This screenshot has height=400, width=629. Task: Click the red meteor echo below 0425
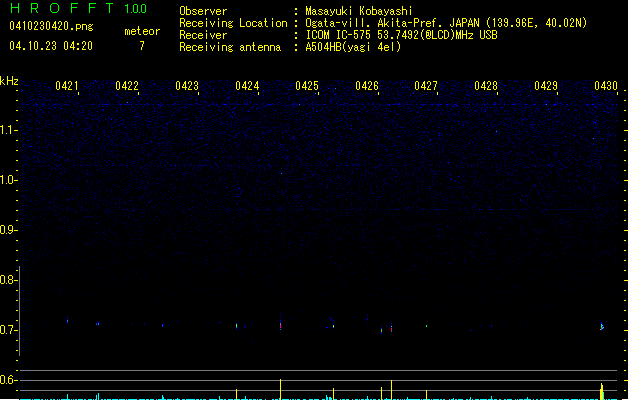coord(280,326)
